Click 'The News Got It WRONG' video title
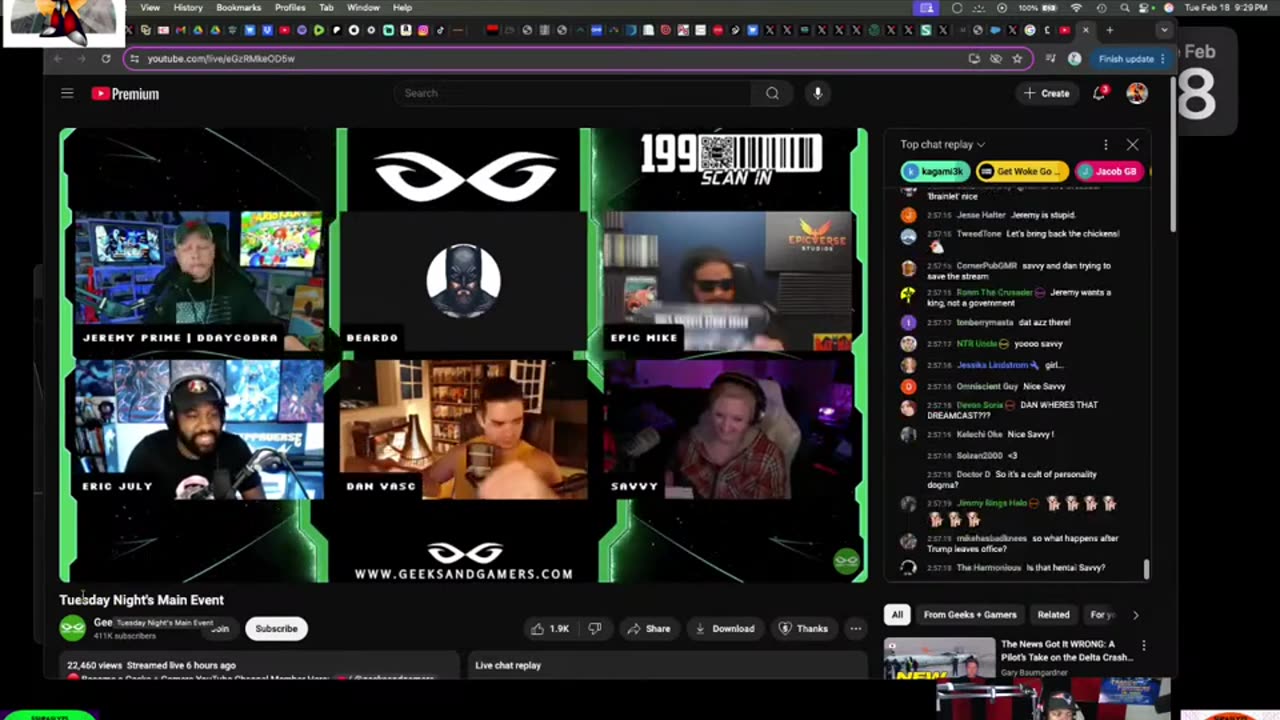Viewport: 1280px width, 720px height. pos(1066,651)
